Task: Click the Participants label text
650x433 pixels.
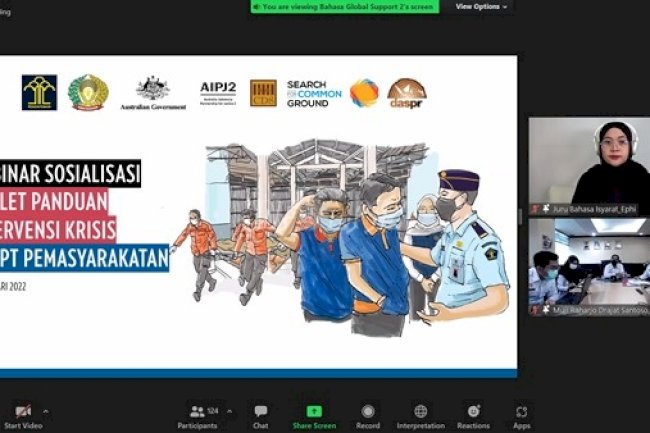Action: point(198,426)
